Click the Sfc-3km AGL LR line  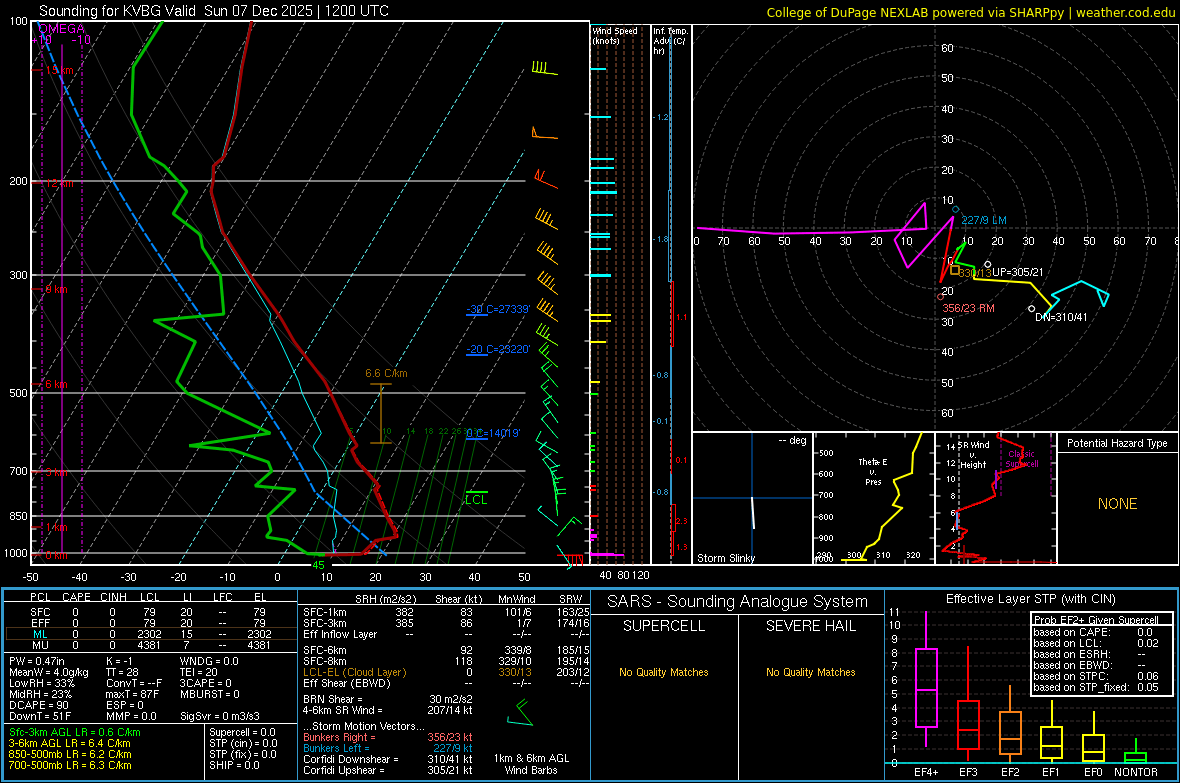pyautogui.click(x=75, y=732)
